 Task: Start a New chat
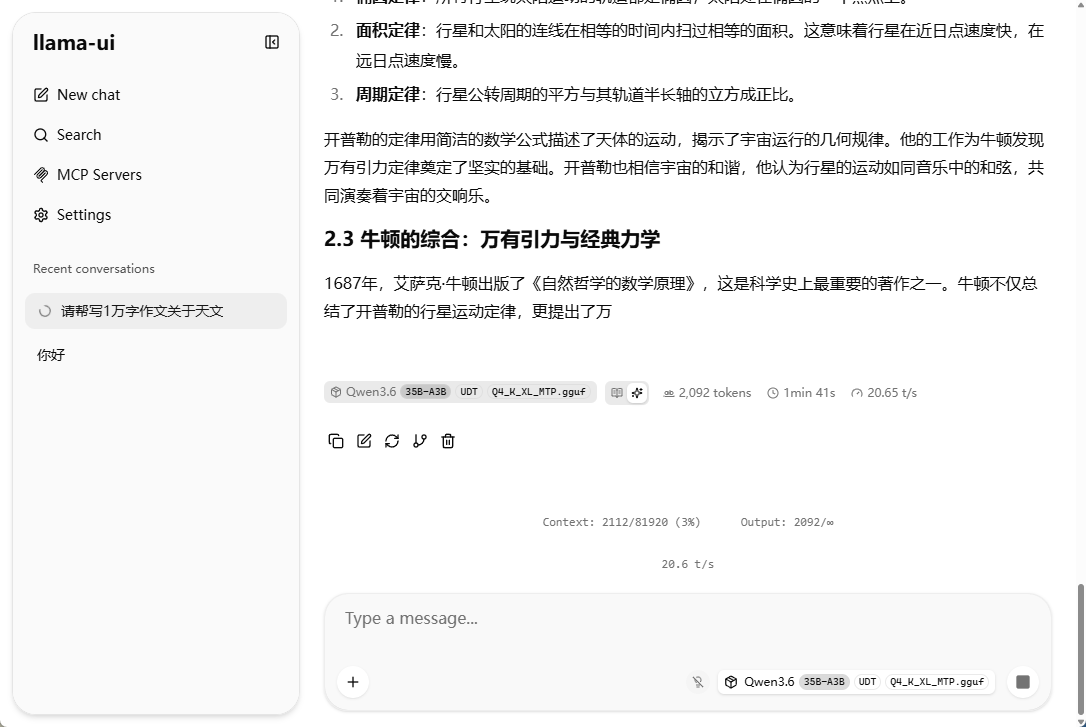[x=77, y=95]
